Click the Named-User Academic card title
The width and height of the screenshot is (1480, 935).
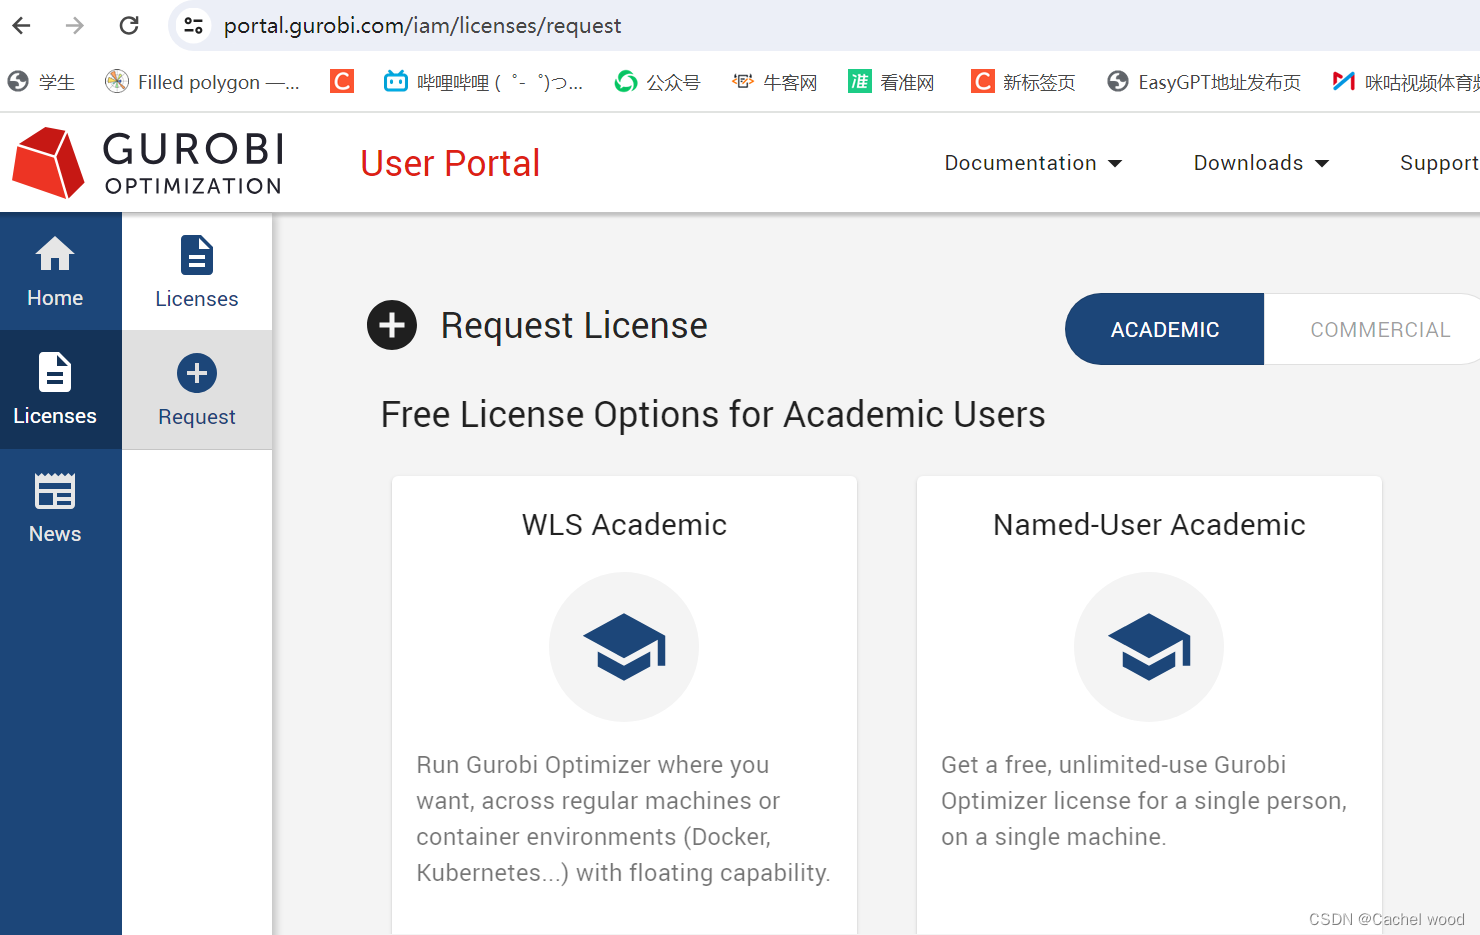1149,525
